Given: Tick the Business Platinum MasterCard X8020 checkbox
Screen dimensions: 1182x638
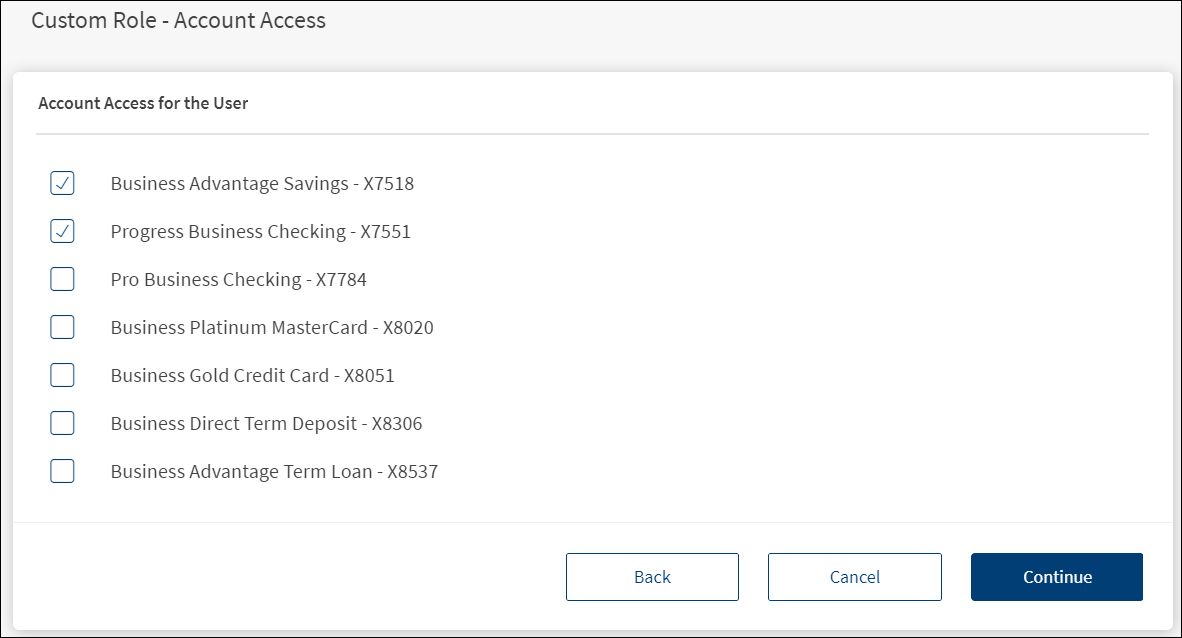Looking at the screenshot, I should [62, 327].
